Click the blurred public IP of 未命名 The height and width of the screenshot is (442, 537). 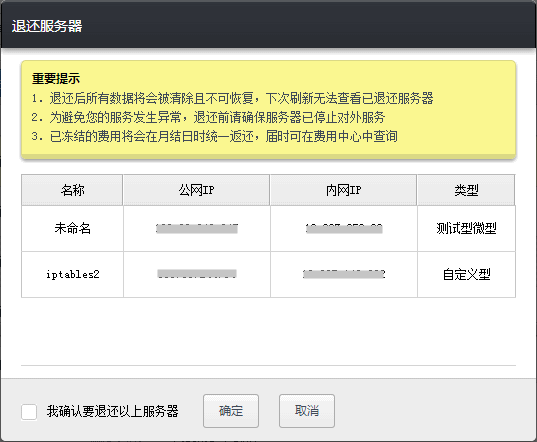click(197, 228)
